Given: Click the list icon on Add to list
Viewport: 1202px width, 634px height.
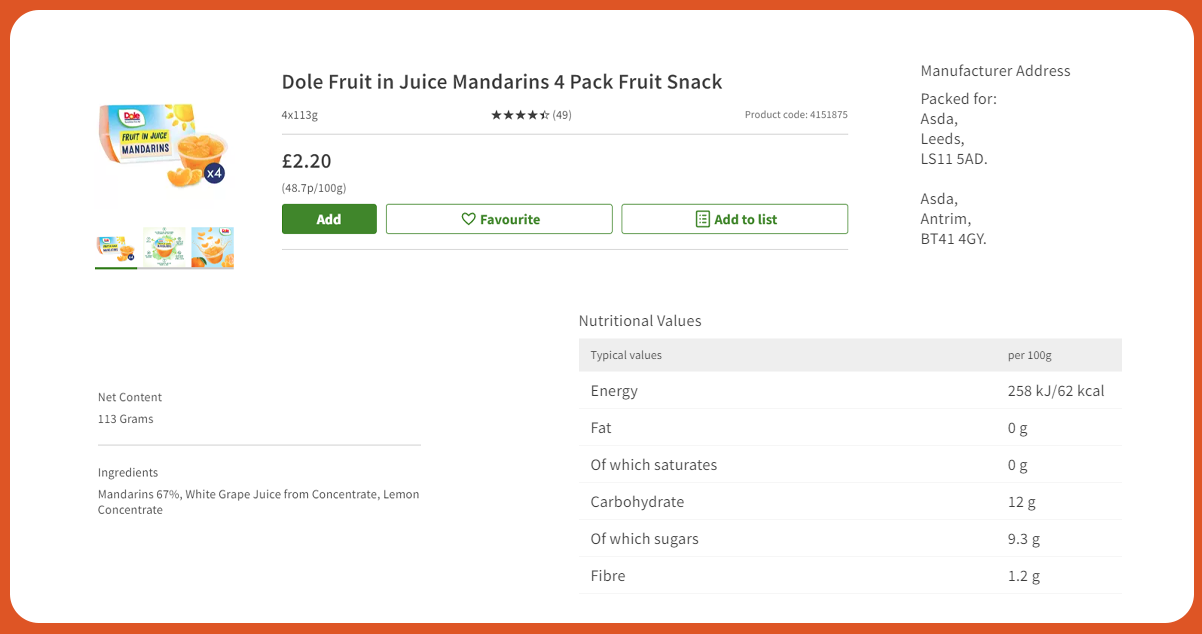Looking at the screenshot, I should click(x=702, y=219).
